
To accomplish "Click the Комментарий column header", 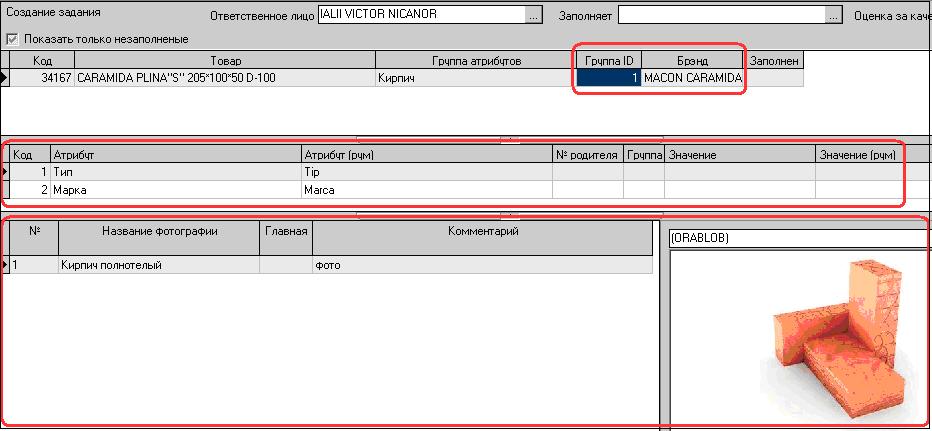I will (x=483, y=238).
